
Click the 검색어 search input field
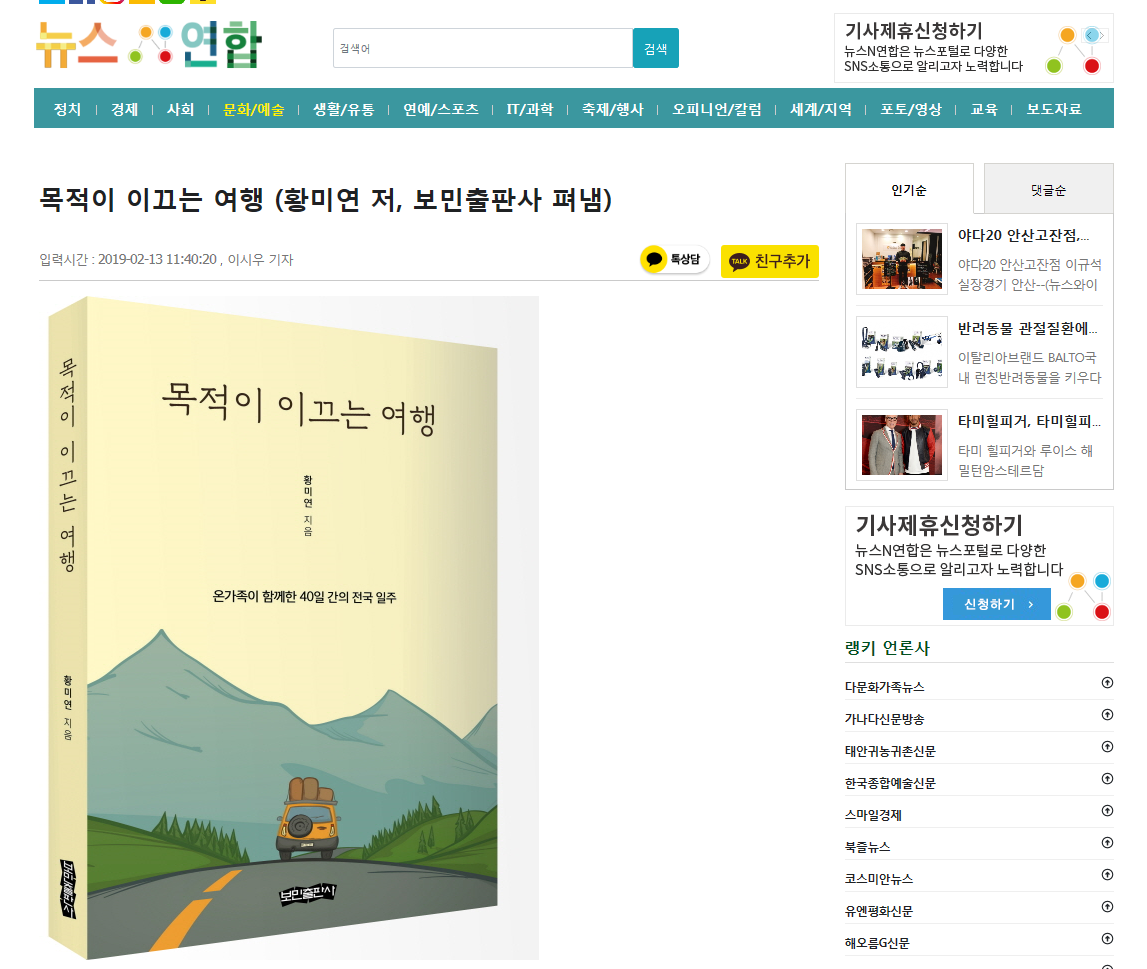coord(483,48)
